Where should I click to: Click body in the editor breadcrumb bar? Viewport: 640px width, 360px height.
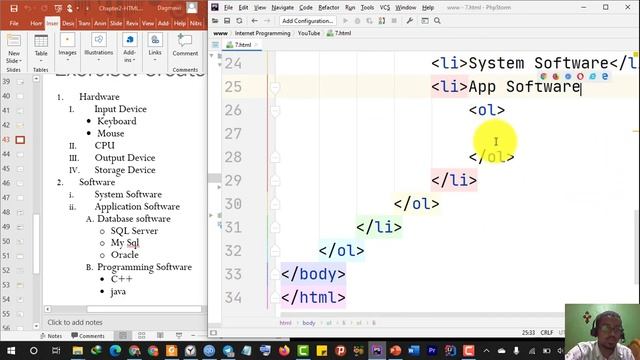309,323
